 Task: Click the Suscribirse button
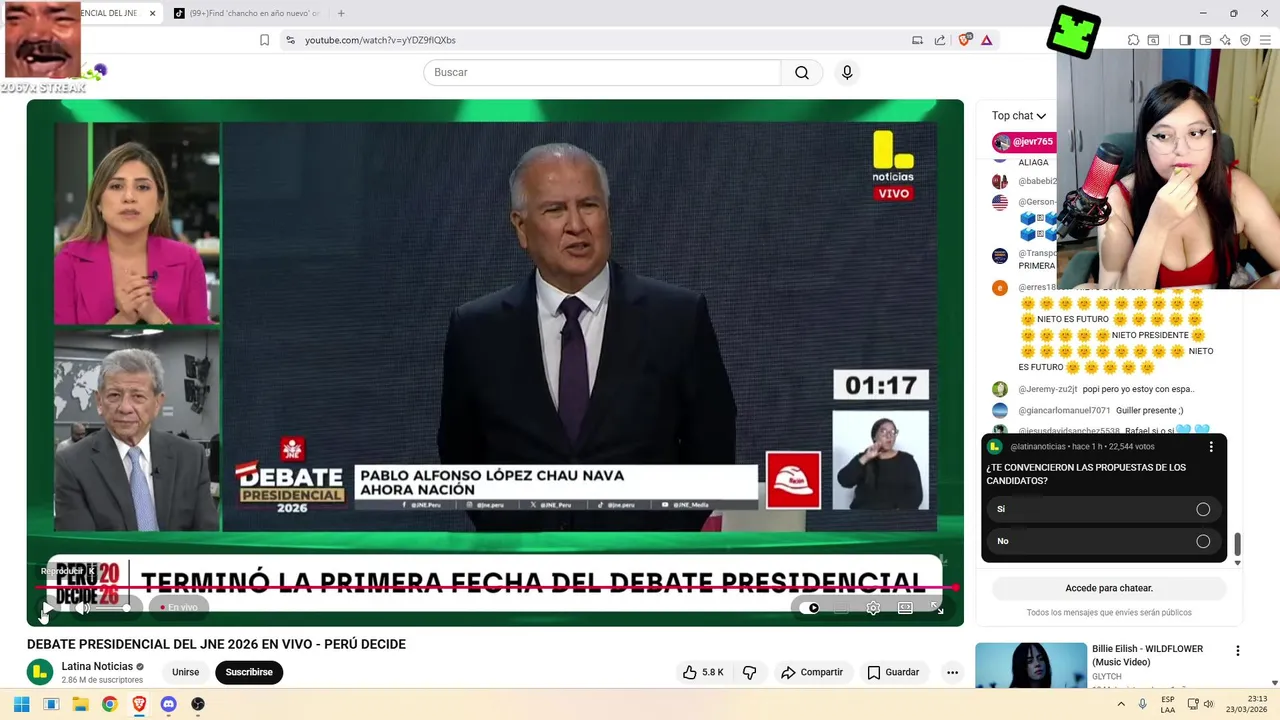point(249,672)
